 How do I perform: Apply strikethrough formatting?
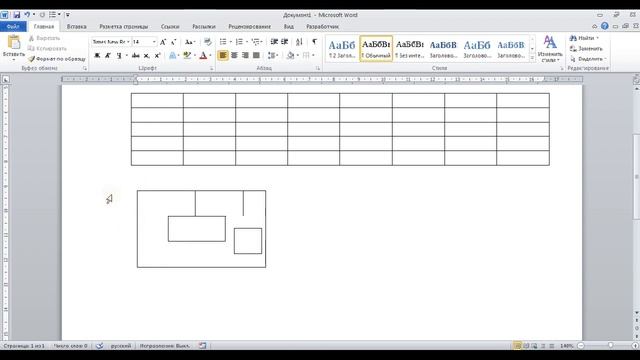point(136,56)
